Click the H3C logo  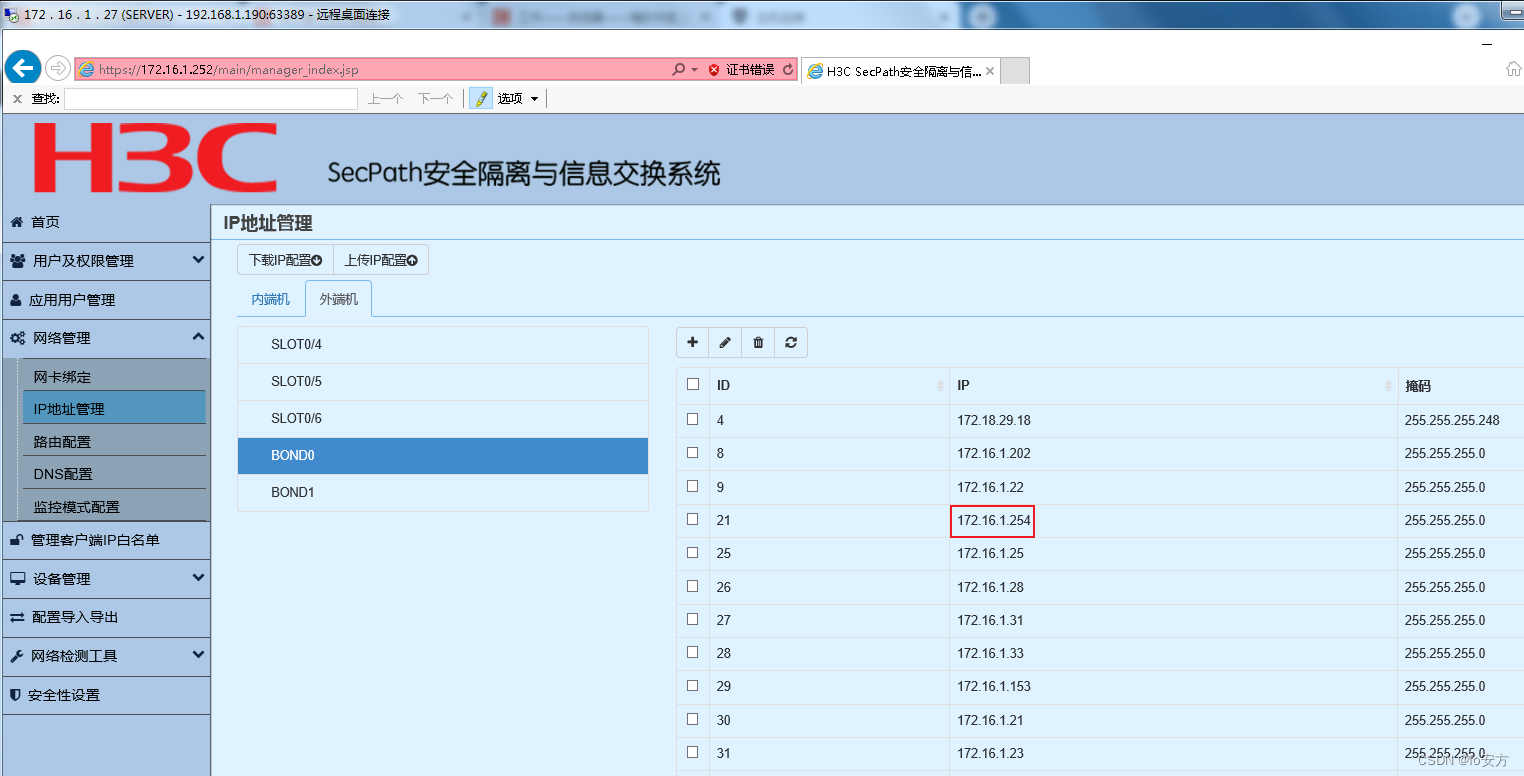coord(155,158)
